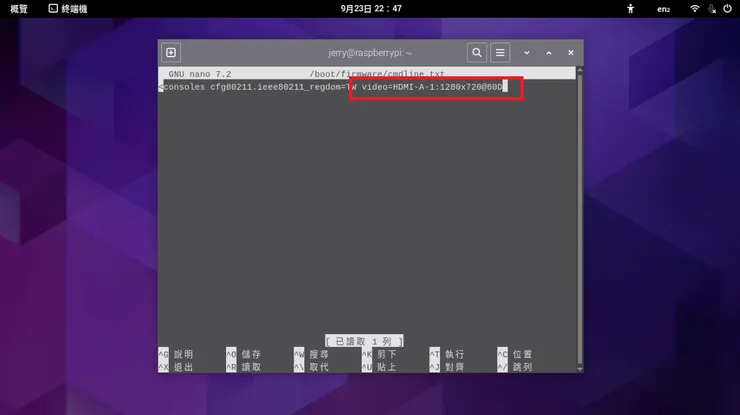Close the terminal window
The image size is (740, 415).
point(571,52)
